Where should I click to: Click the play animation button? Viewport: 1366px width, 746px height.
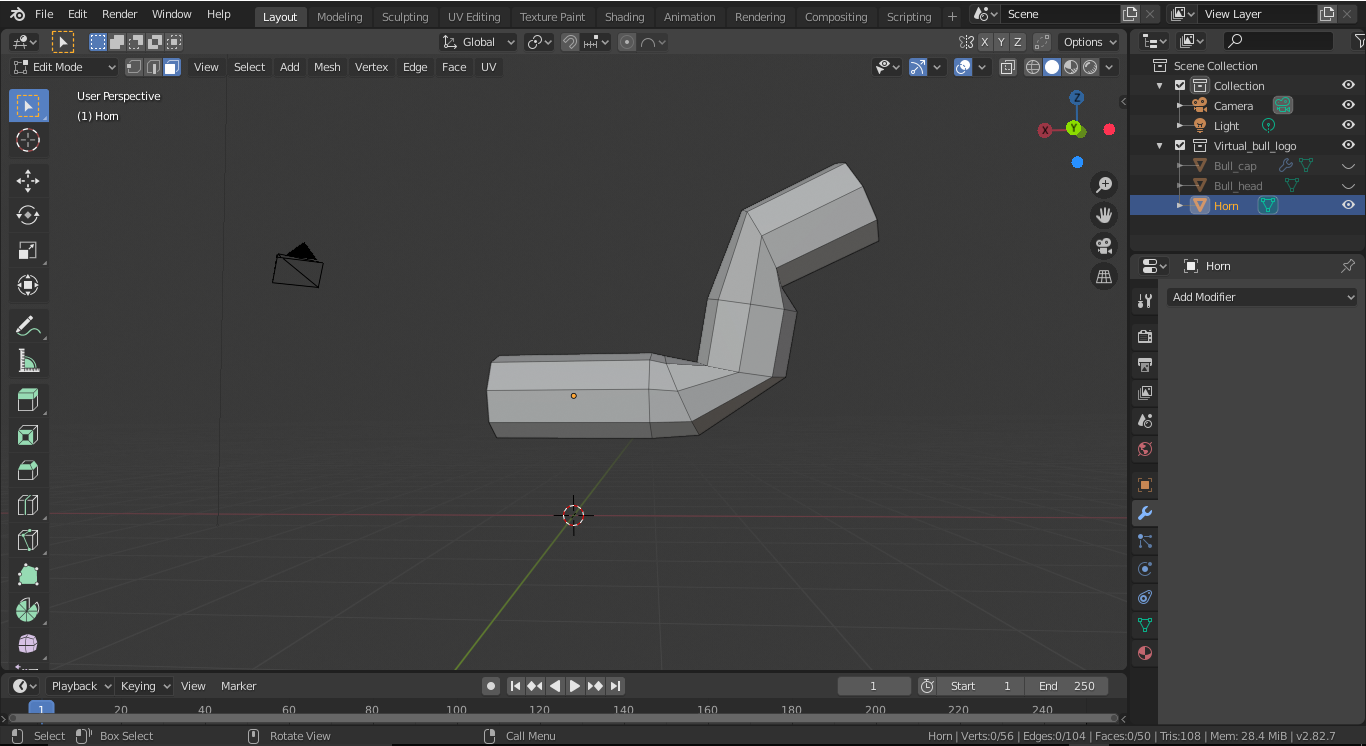[x=575, y=686]
